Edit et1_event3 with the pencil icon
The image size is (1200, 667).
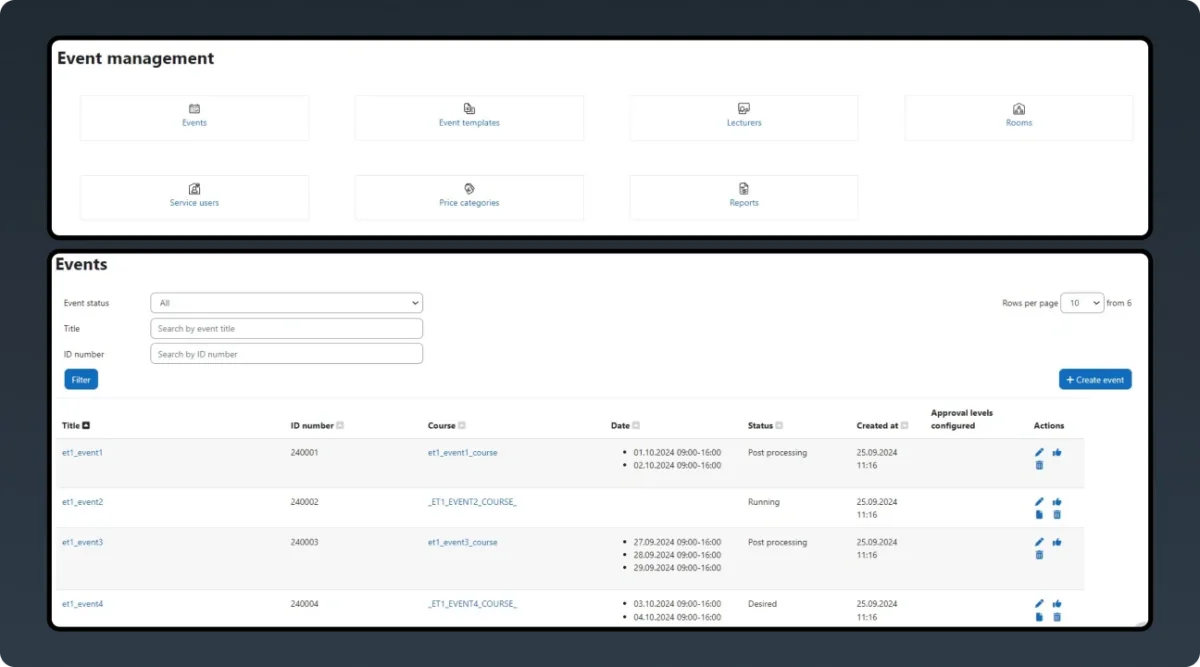tap(1040, 542)
